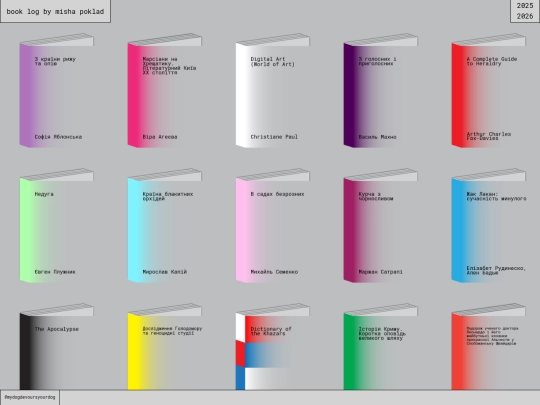This screenshot has width=540, height=405.
Task: Open the yellow book 'Дослідження Голодомору'
Action: (165, 346)
